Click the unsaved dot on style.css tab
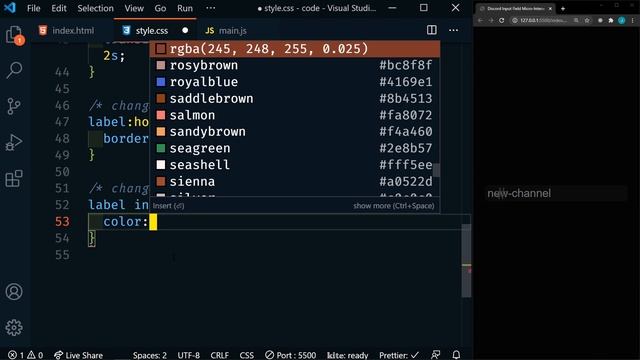 pyautogui.click(x=185, y=31)
